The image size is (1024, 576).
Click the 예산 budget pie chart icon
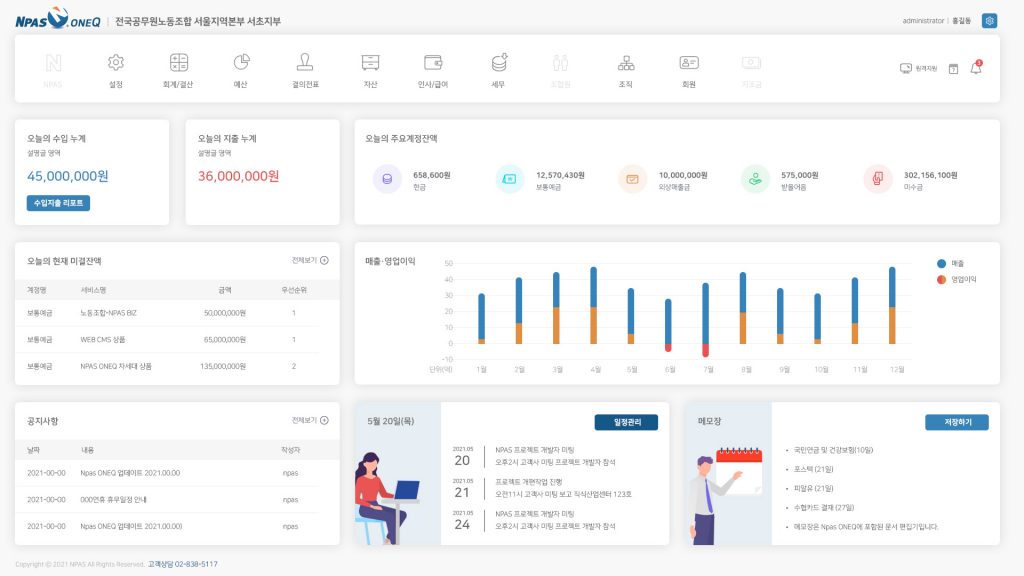pos(241,63)
